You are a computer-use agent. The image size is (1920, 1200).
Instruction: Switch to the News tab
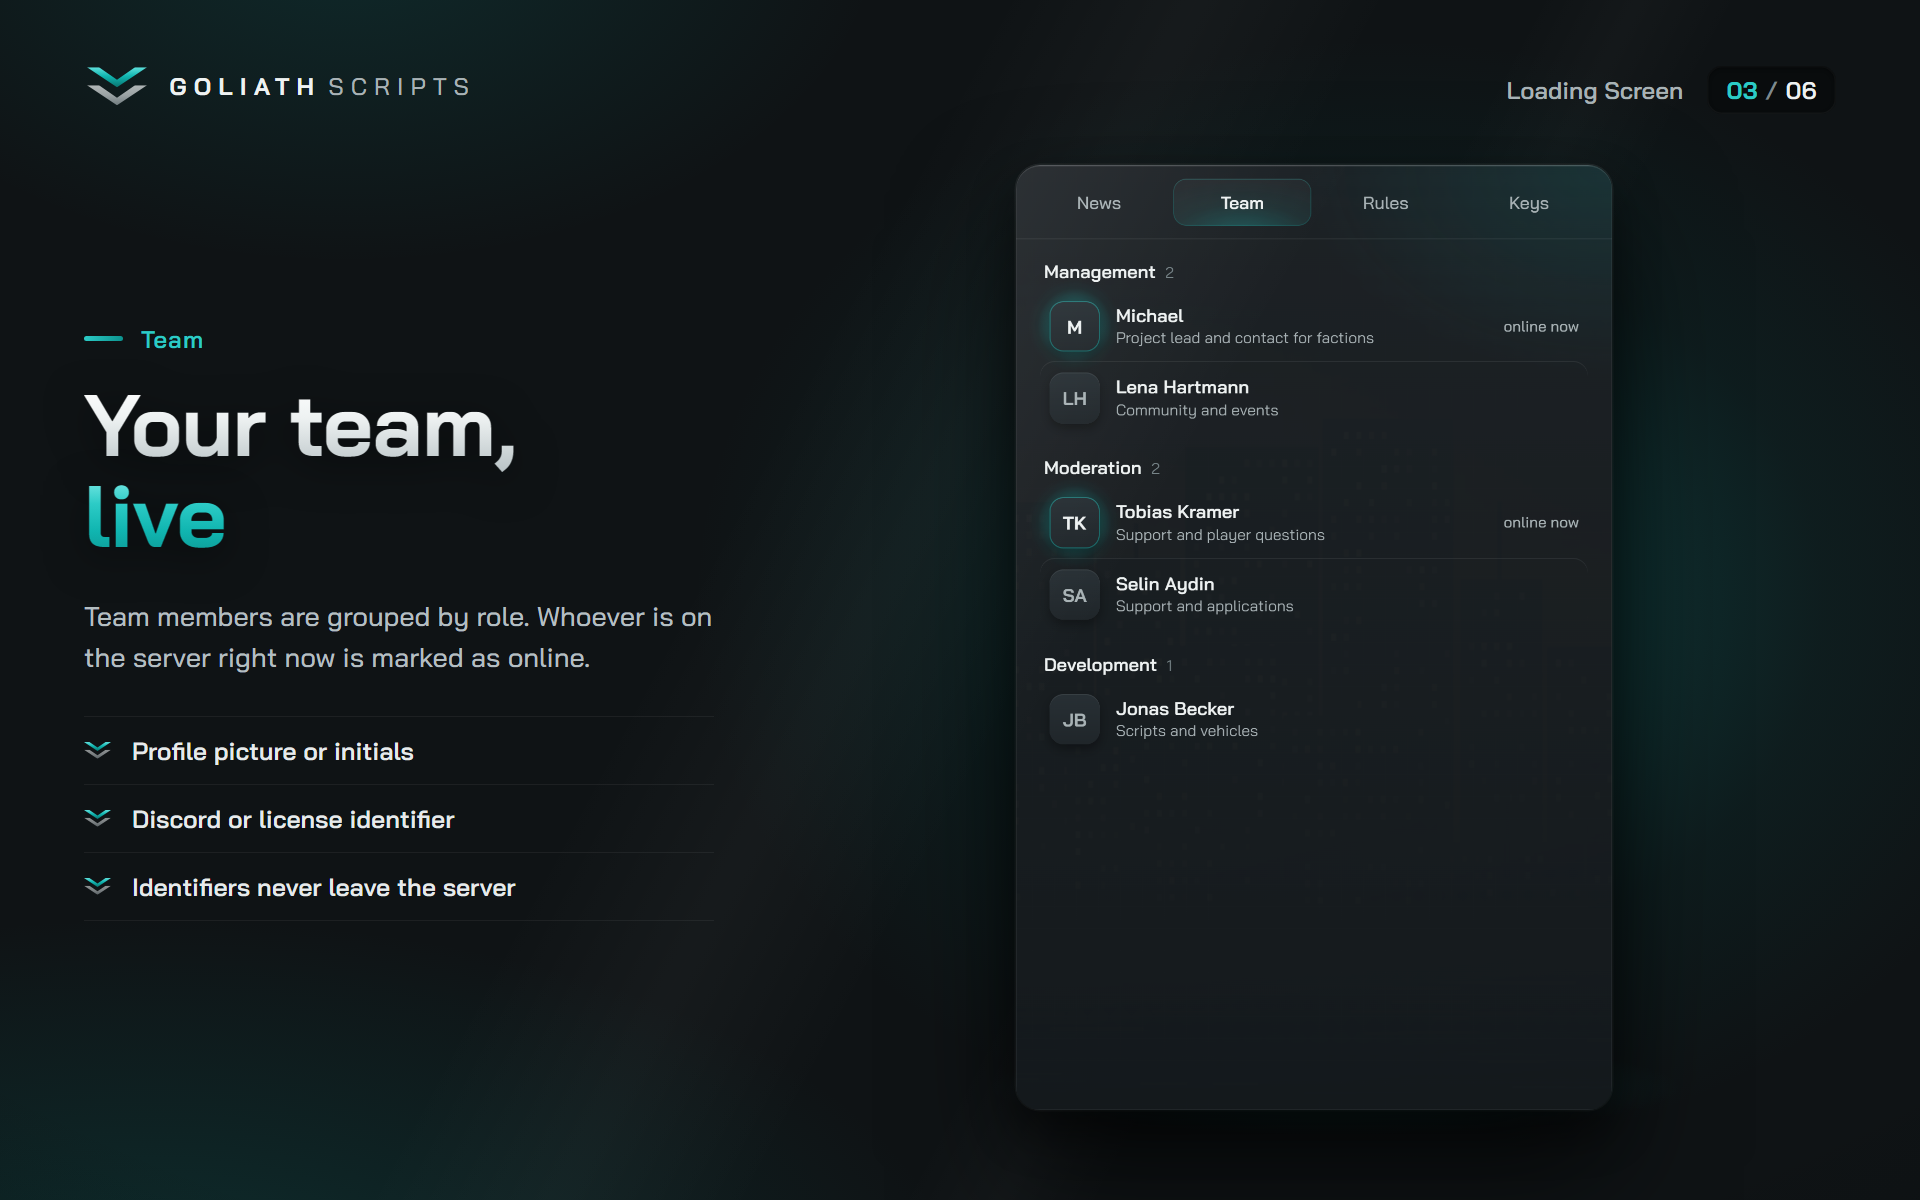pos(1098,203)
